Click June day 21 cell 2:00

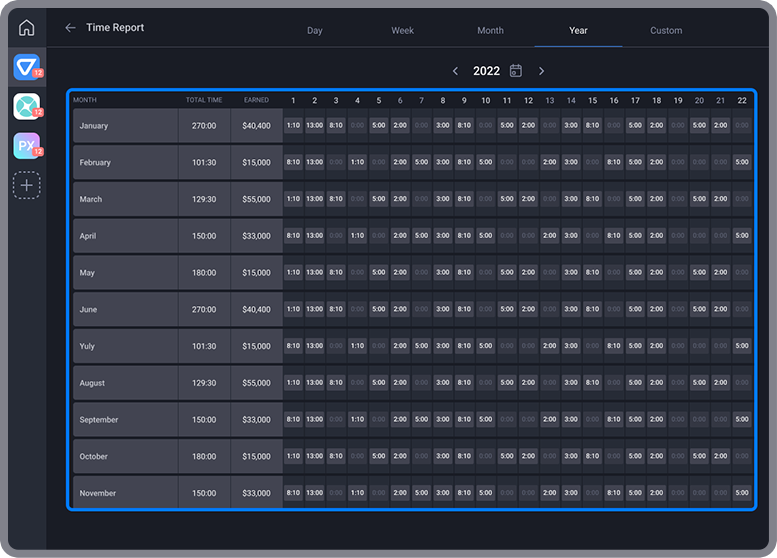coord(721,309)
